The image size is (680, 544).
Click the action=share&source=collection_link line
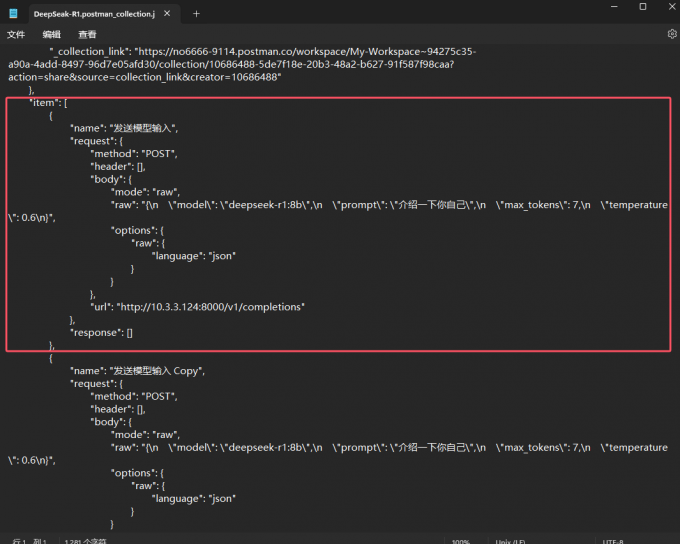(145, 77)
